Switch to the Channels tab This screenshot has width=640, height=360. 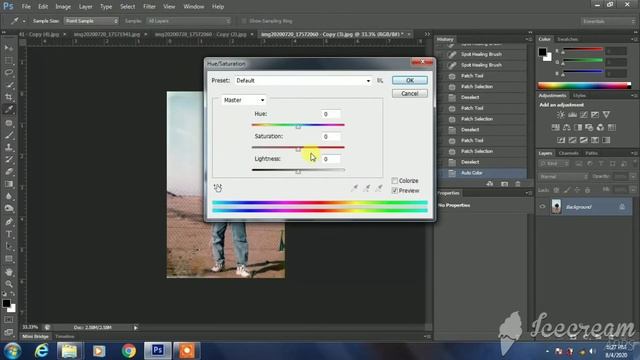coord(569,153)
